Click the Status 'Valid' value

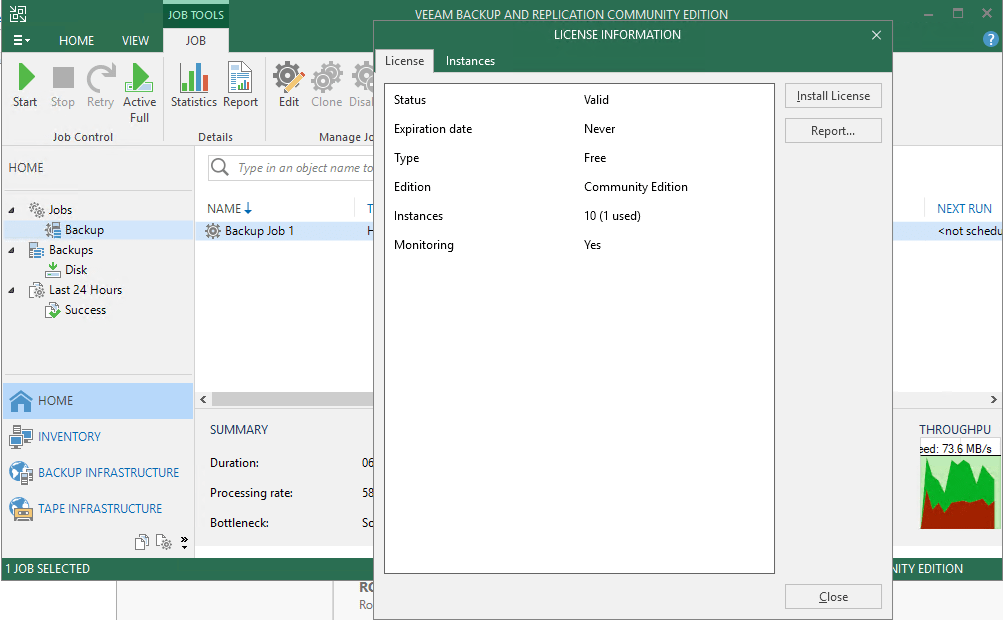(596, 100)
